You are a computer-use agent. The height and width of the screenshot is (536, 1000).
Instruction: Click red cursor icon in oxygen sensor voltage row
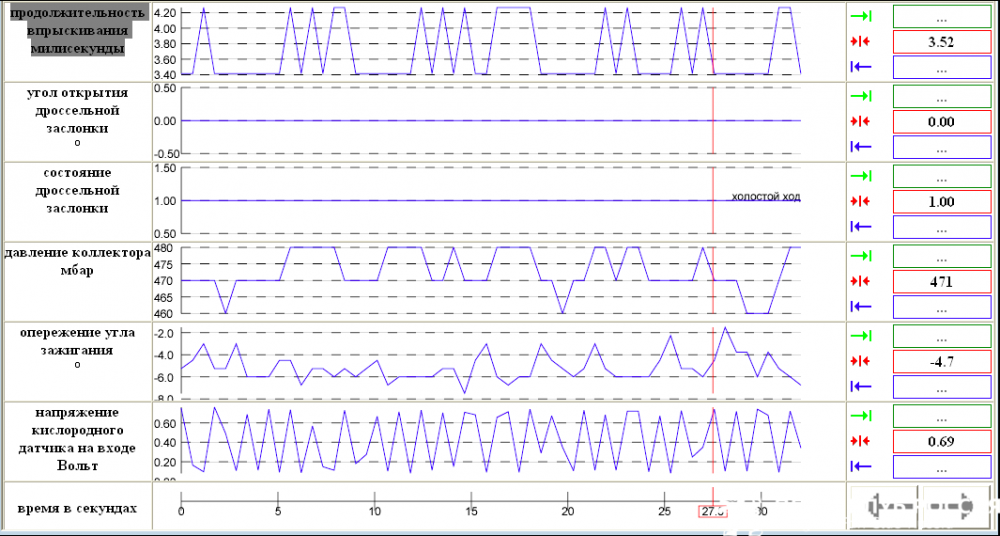click(862, 441)
